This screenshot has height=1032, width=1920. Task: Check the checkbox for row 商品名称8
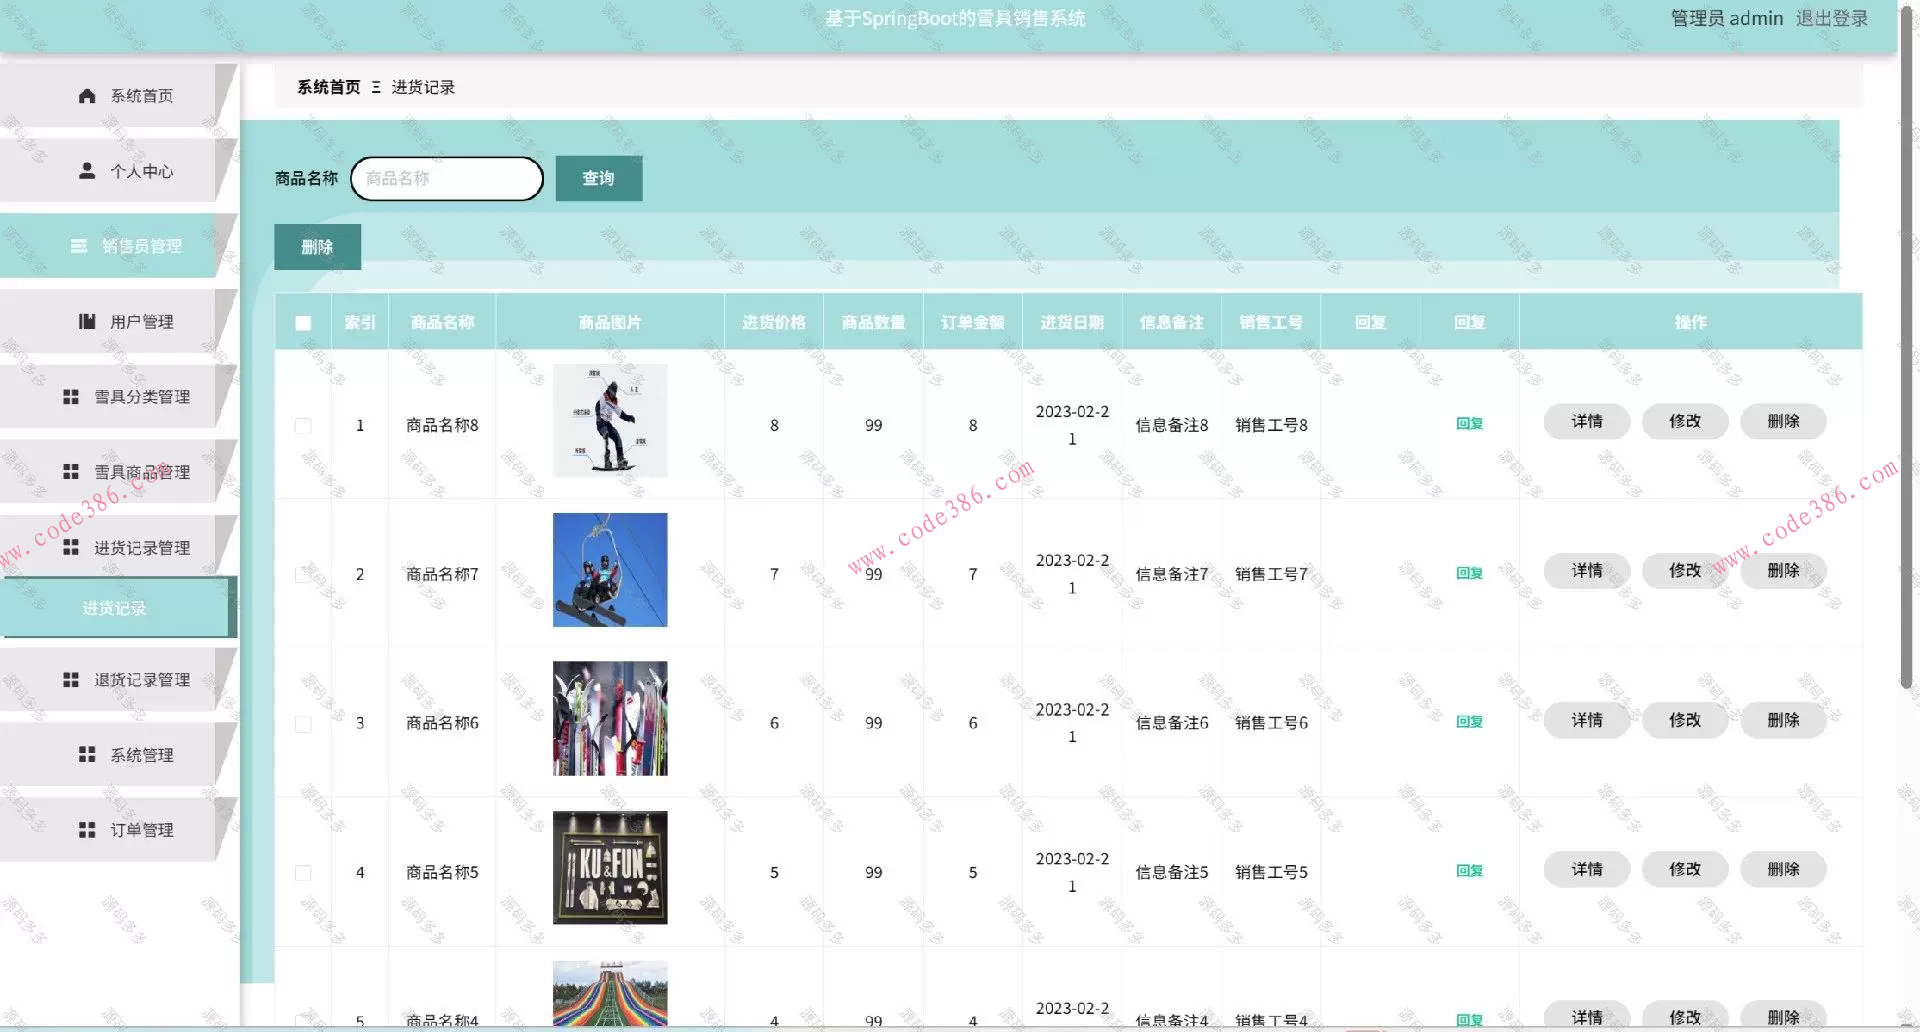tap(303, 426)
